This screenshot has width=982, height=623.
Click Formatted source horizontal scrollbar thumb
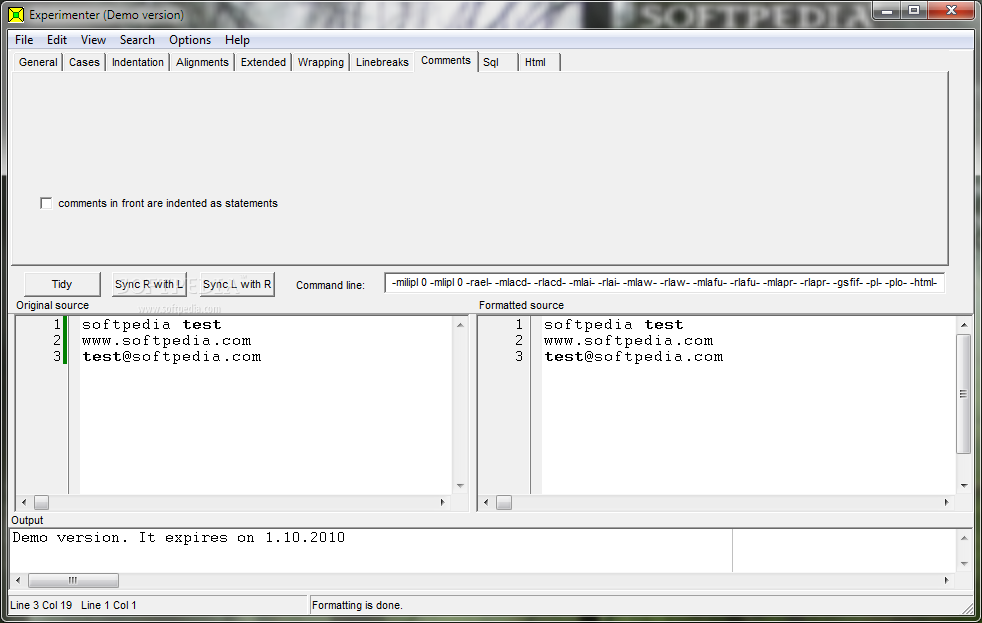(504, 502)
